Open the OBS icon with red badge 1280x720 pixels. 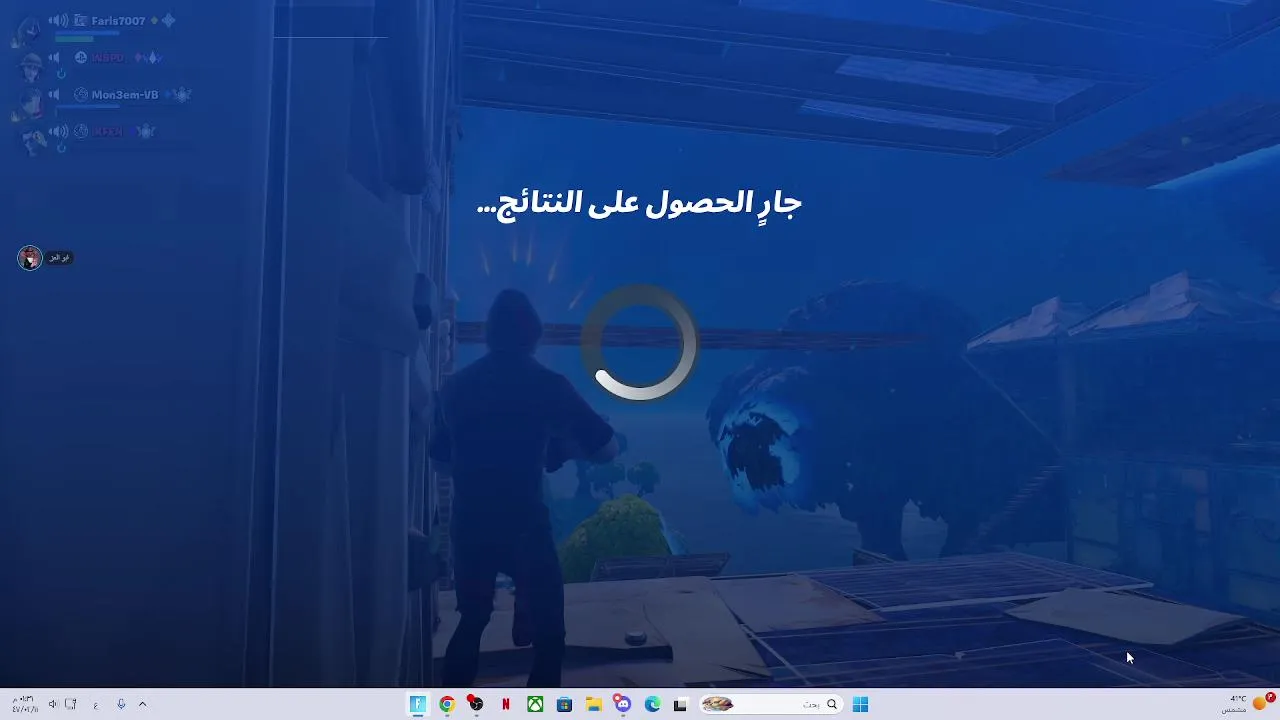click(x=476, y=704)
